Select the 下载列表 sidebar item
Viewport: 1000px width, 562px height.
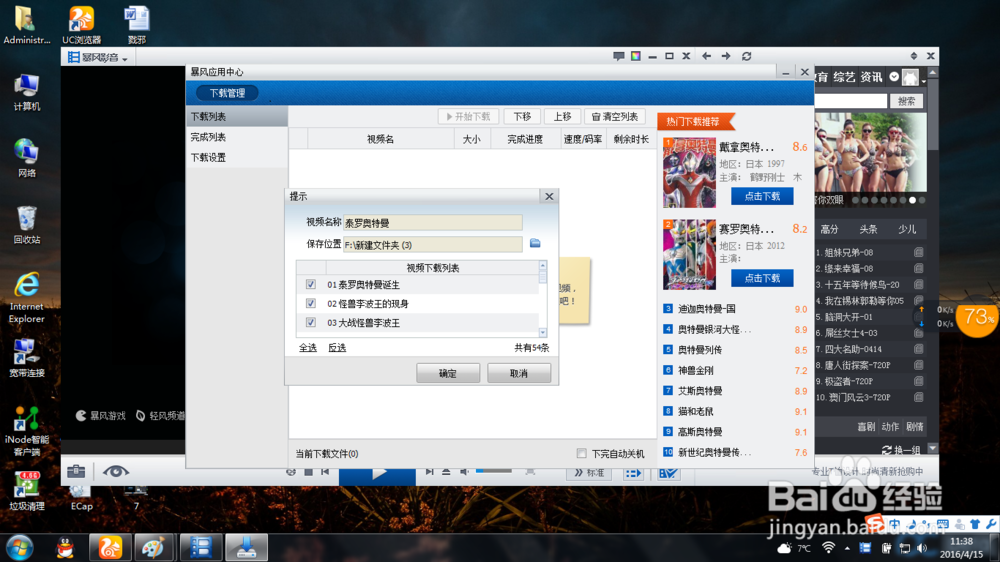click(237, 117)
